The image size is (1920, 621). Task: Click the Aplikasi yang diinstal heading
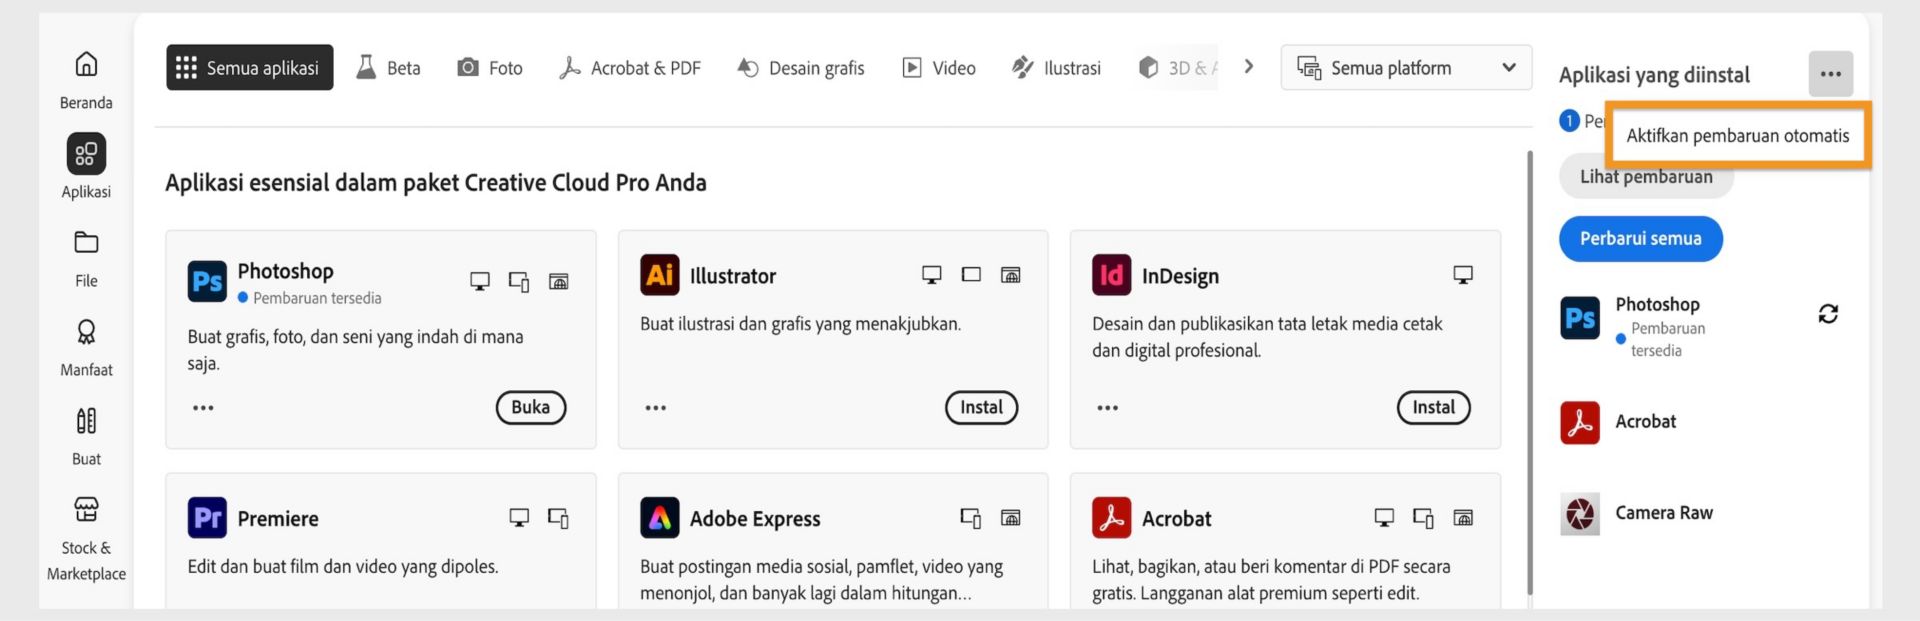click(x=1654, y=75)
